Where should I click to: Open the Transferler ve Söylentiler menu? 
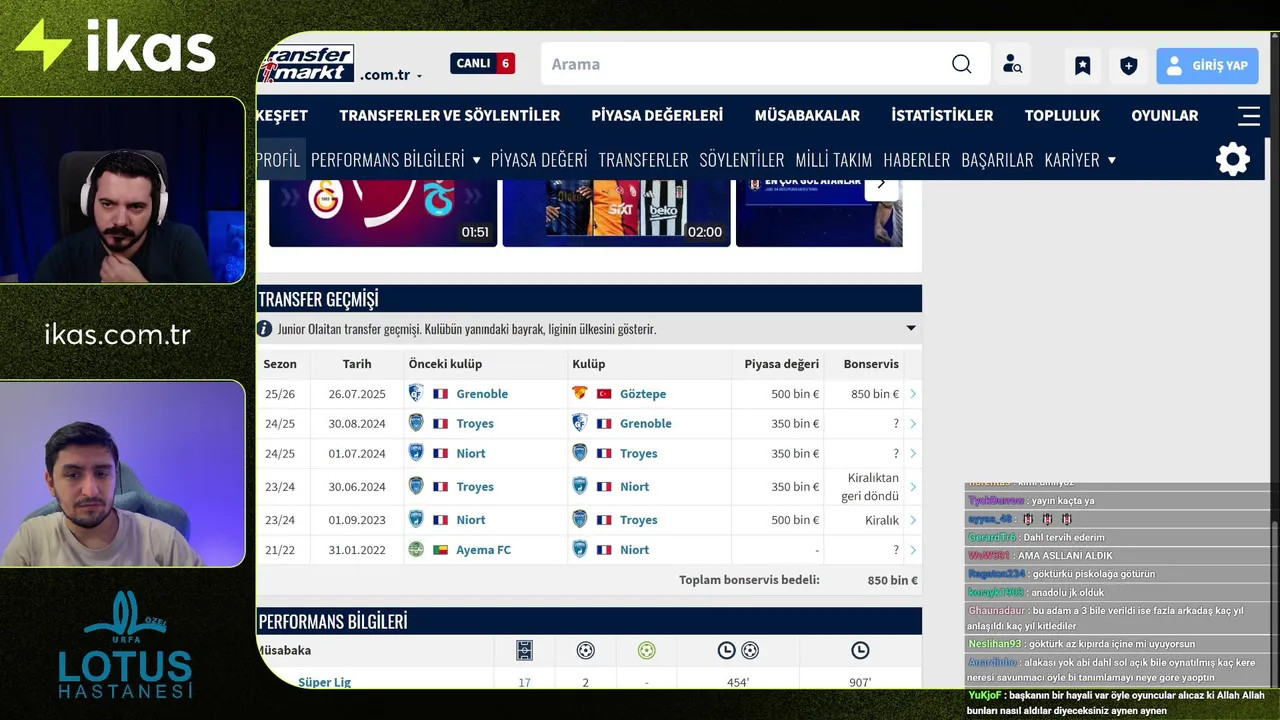[449, 115]
